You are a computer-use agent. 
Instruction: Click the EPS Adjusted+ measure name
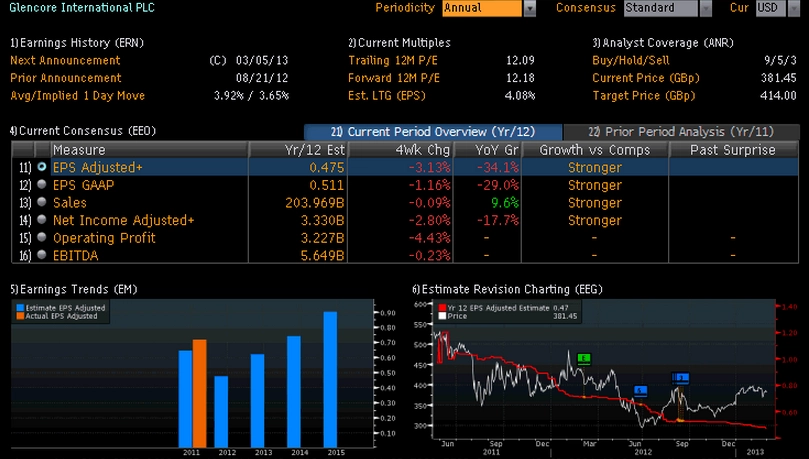98,167
